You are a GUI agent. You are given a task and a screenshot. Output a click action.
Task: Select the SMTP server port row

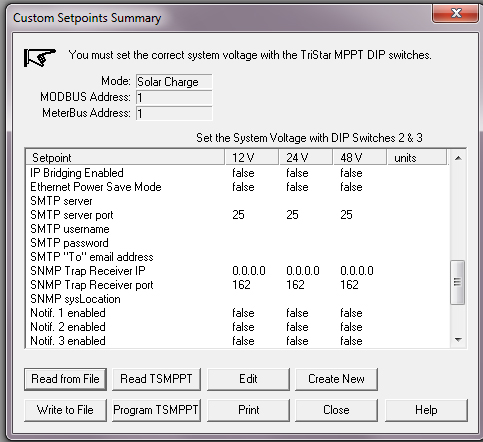click(237, 215)
